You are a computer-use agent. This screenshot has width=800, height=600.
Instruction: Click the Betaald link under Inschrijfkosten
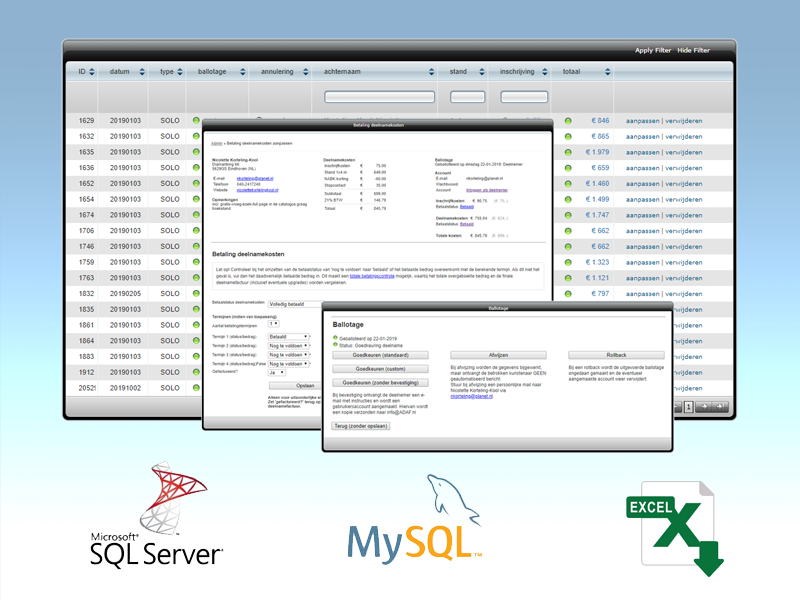coord(467,207)
